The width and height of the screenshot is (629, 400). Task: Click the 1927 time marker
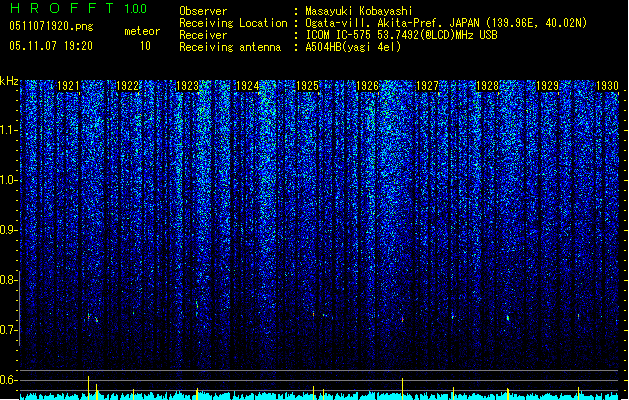(427, 86)
